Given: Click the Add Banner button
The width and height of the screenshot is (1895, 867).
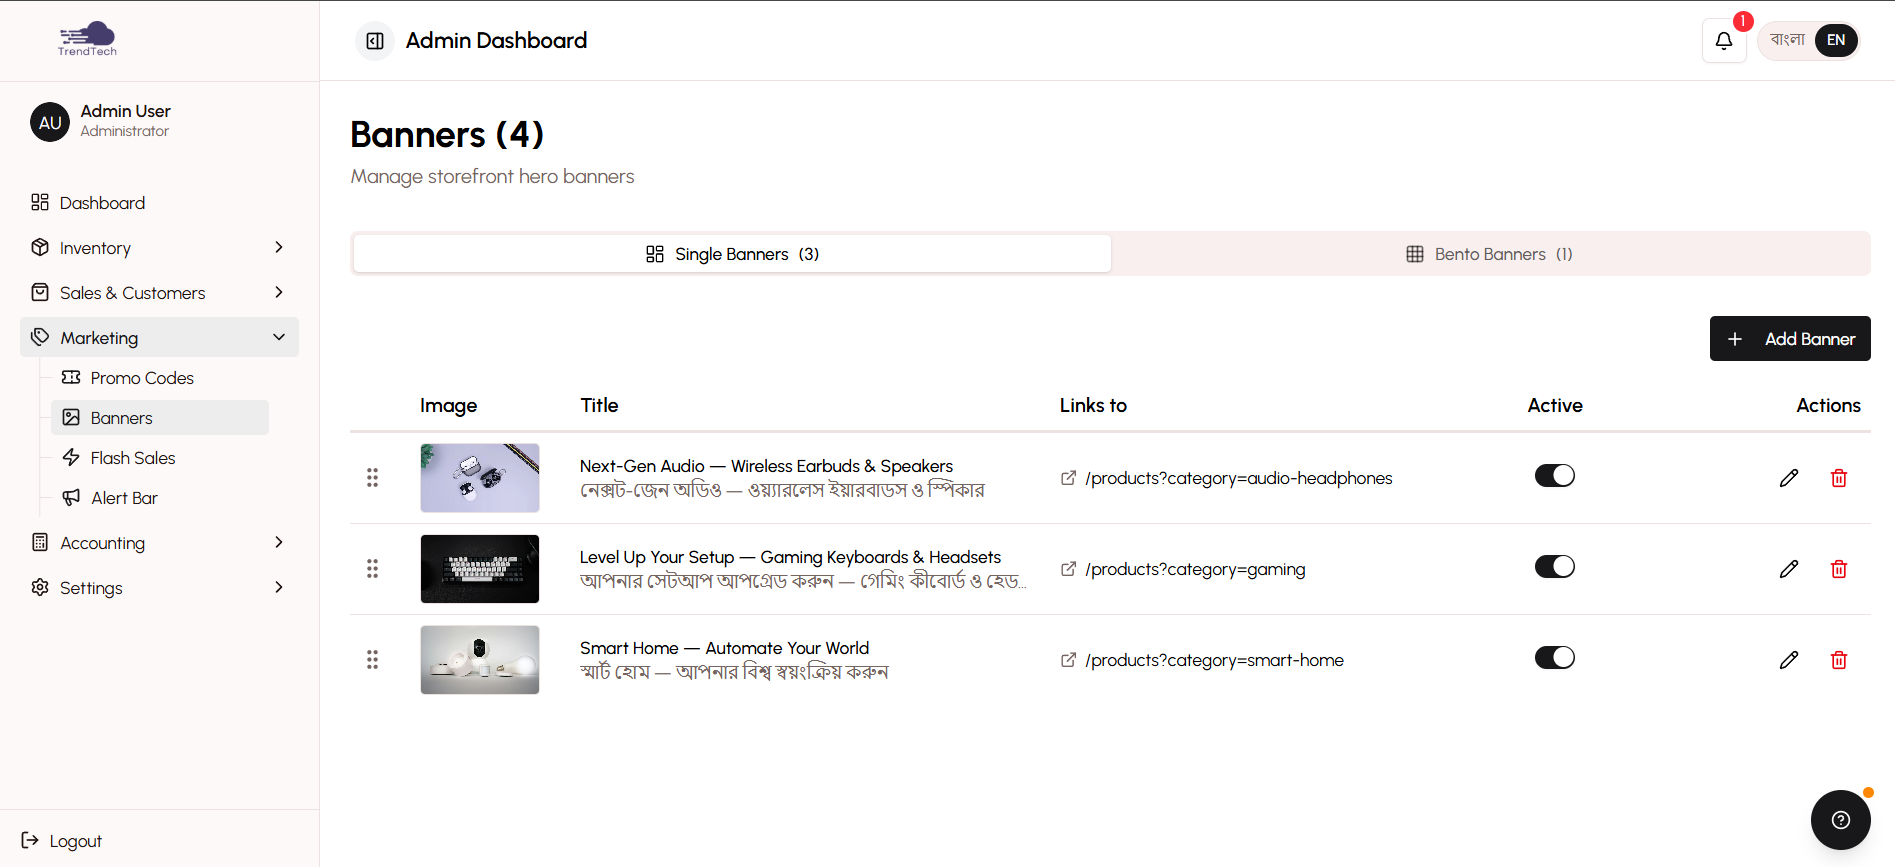Looking at the screenshot, I should (x=1789, y=339).
